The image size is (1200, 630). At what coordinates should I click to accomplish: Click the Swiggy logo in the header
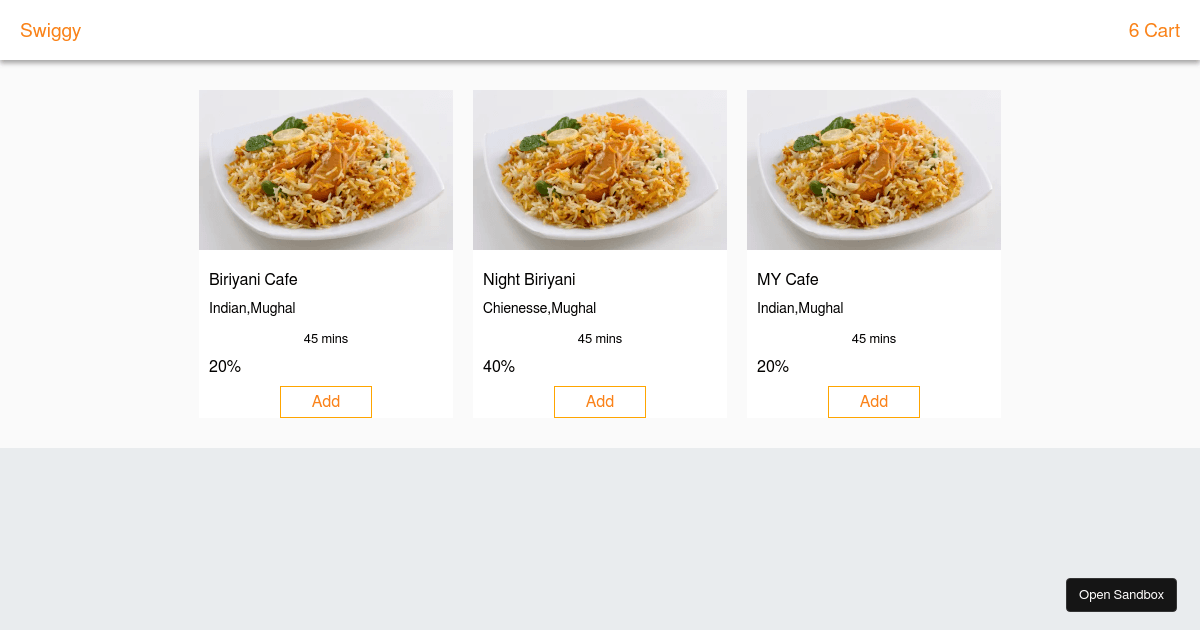coord(50,30)
